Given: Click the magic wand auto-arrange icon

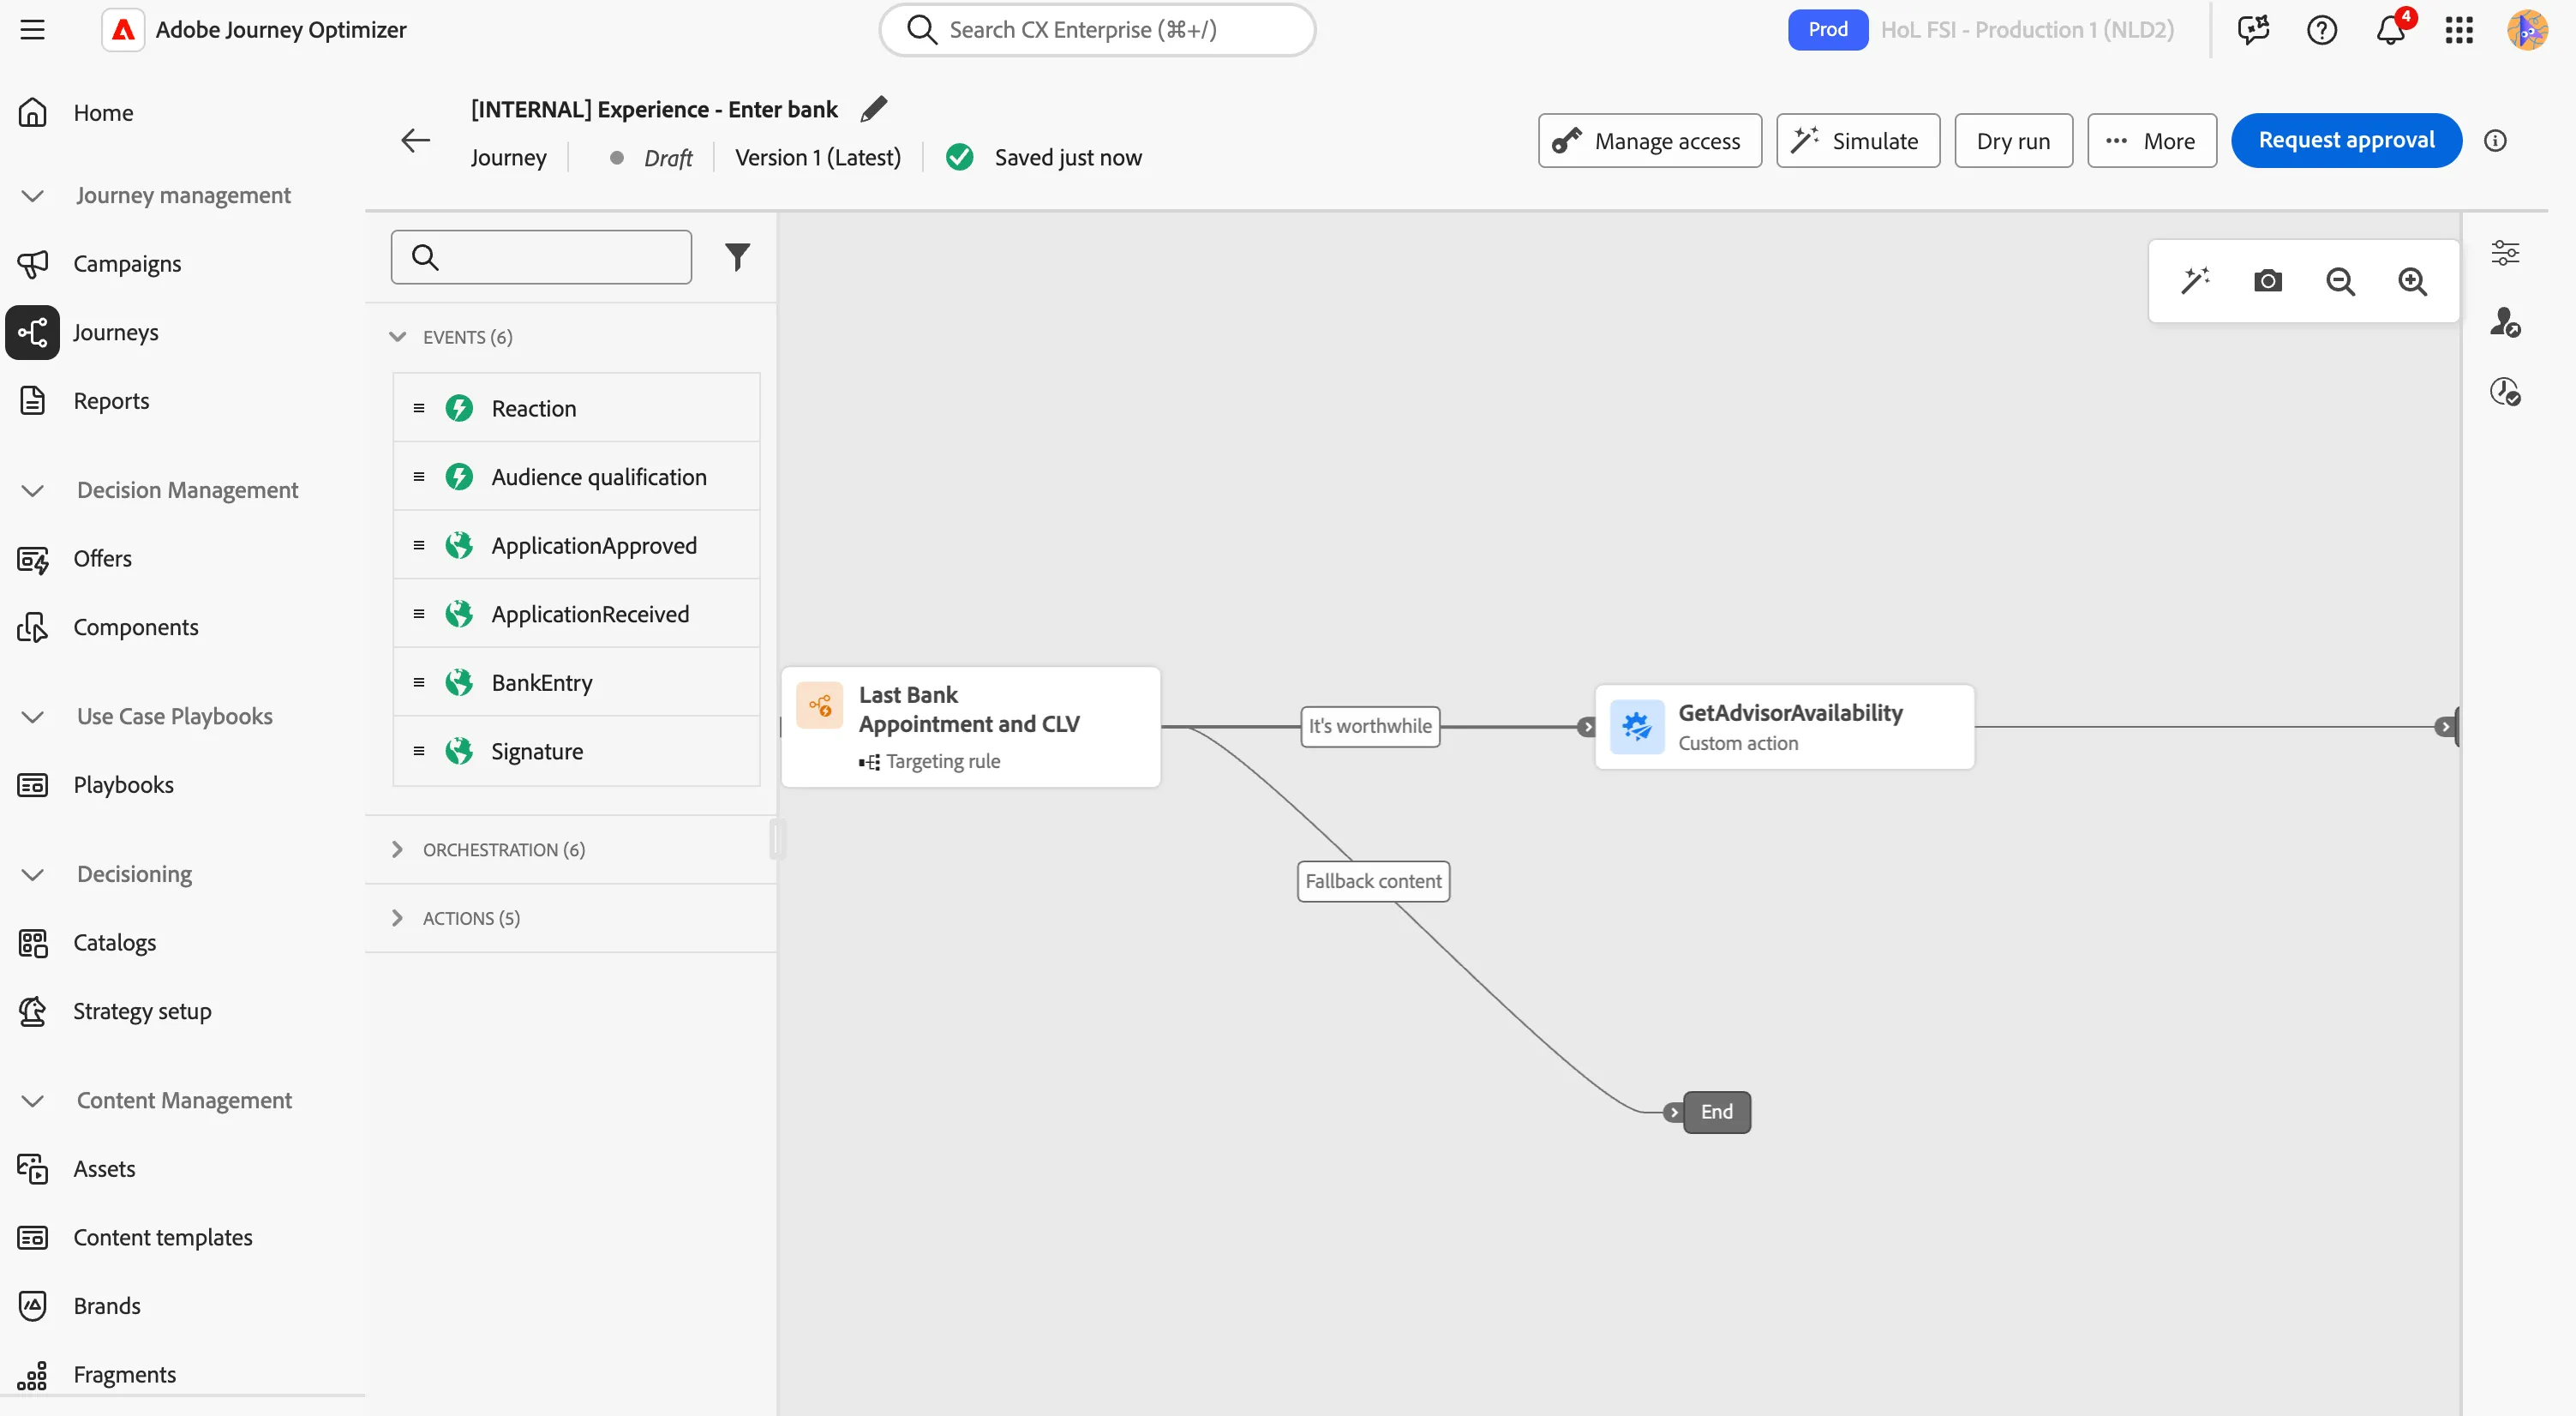Looking at the screenshot, I should pos(2195,281).
